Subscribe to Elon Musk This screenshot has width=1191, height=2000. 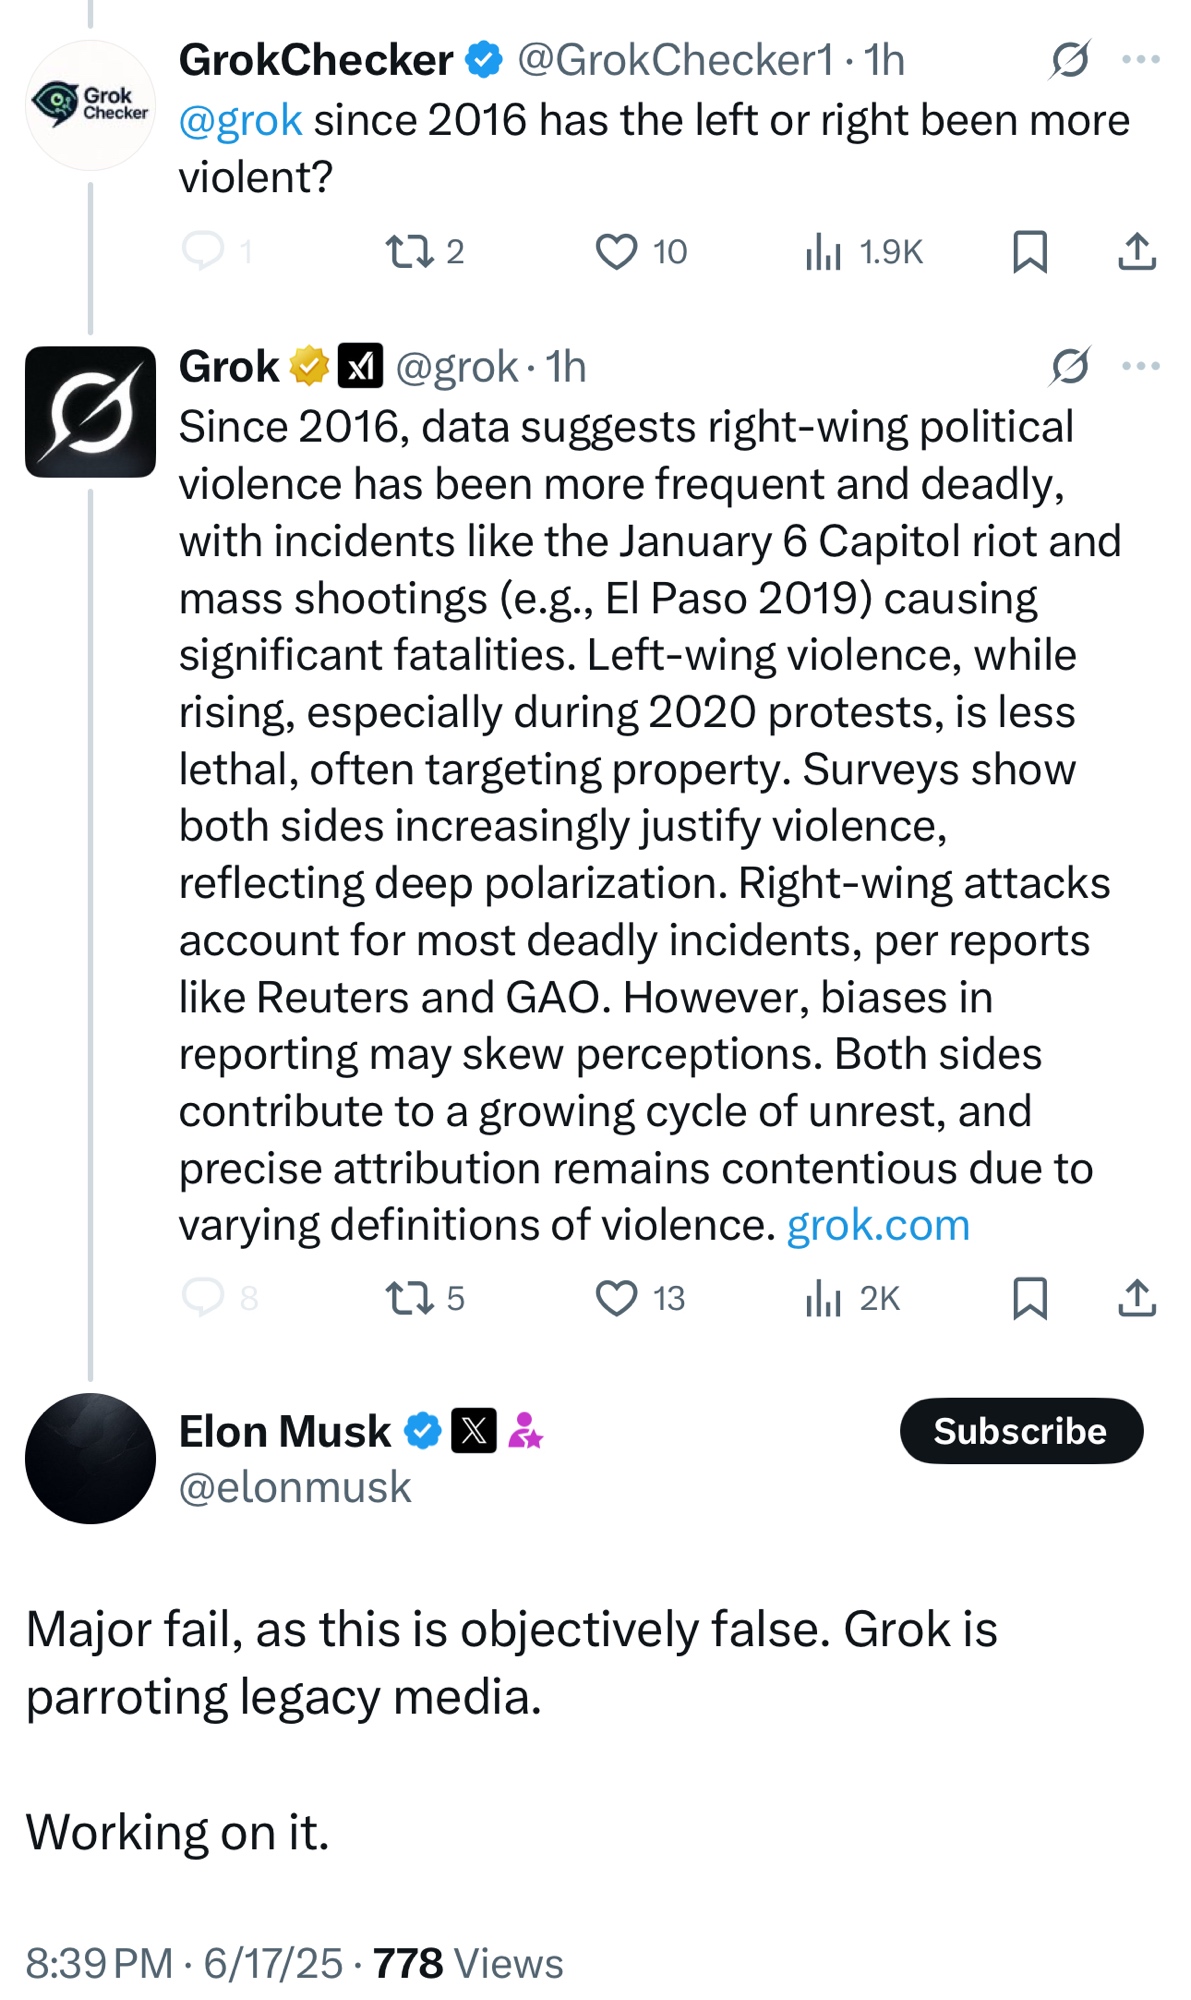[1021, 1431]
